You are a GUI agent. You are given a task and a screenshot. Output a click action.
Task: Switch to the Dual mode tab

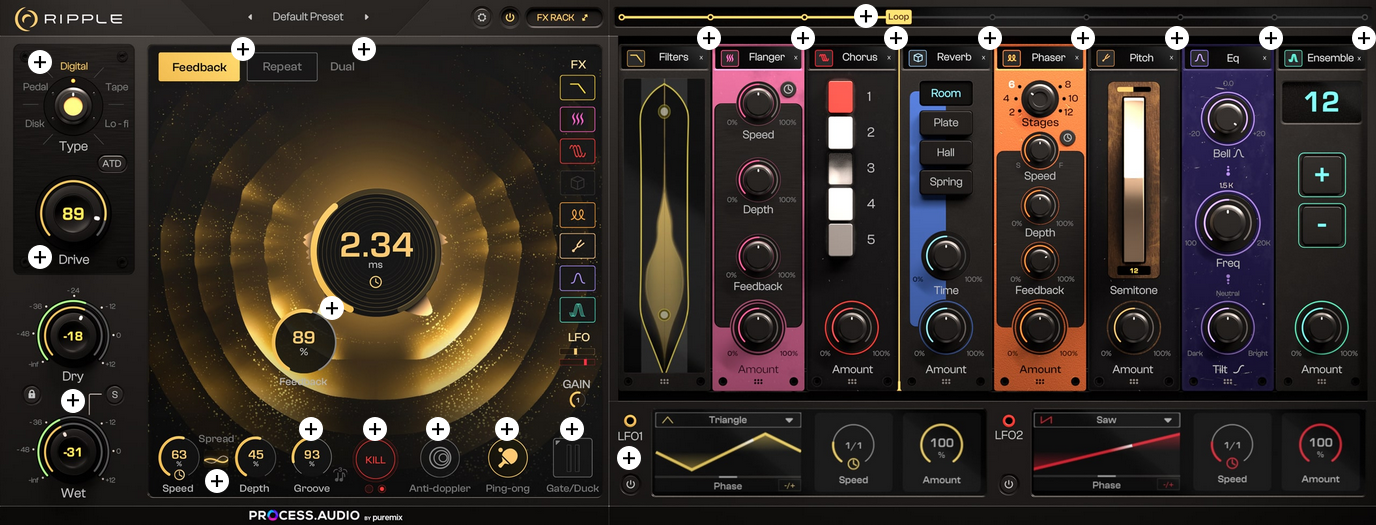tap(342, 67)
